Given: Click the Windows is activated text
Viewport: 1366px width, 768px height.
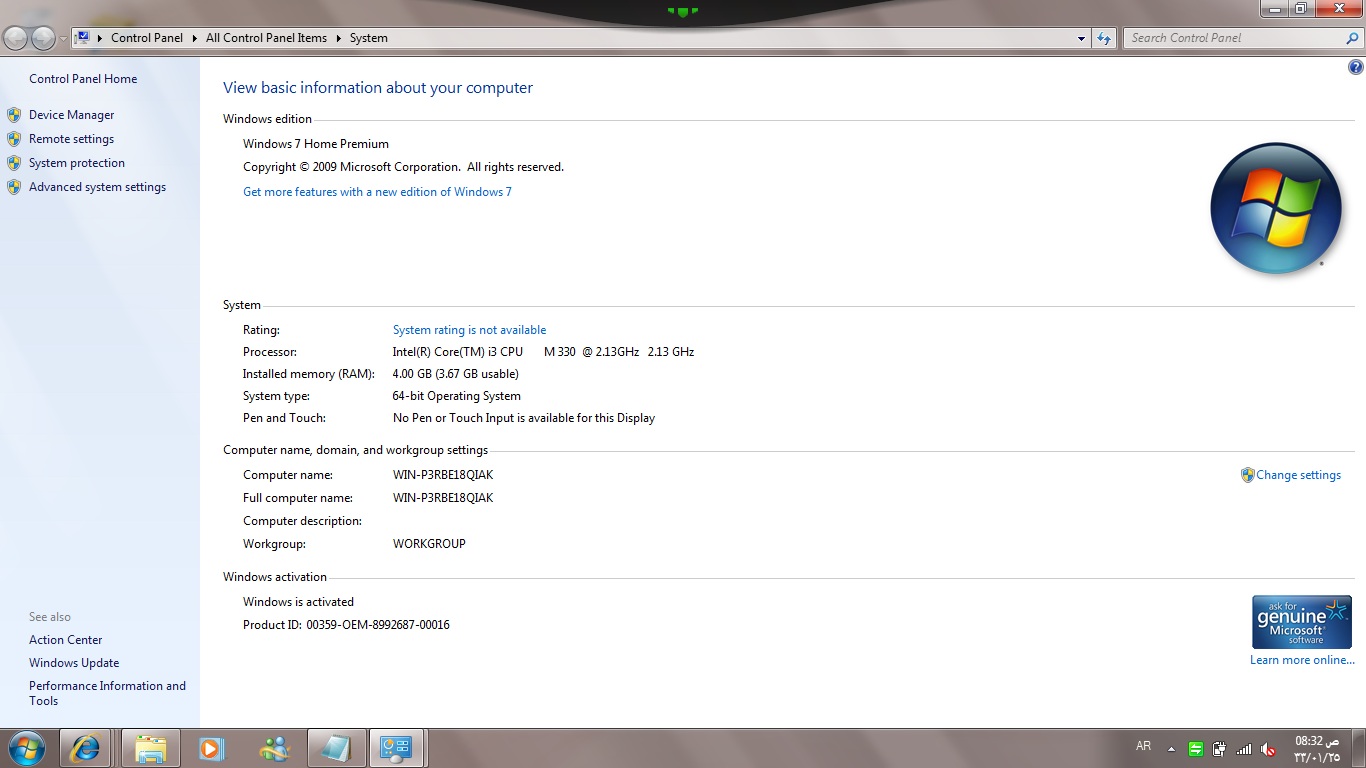Looking at the screenshot, I should pos(298,602).
